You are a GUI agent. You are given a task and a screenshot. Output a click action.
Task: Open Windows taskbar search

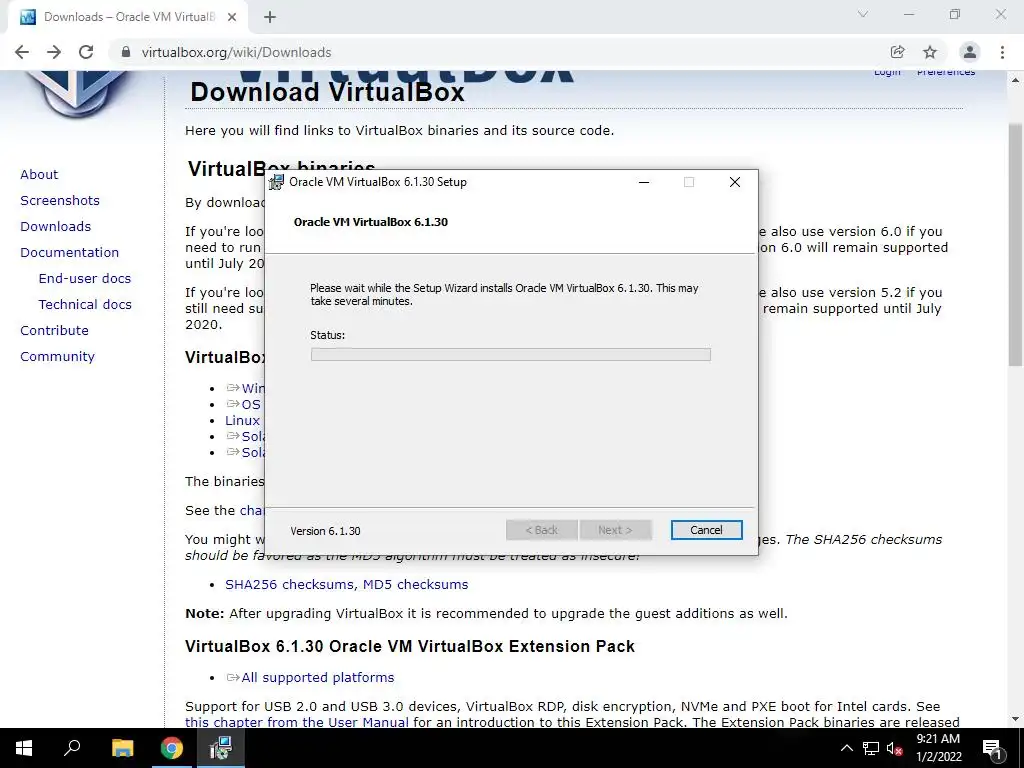point(72,748)
